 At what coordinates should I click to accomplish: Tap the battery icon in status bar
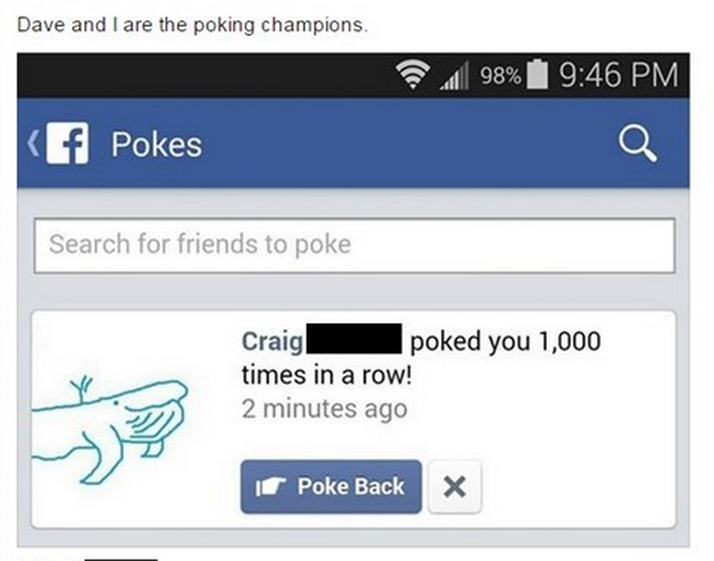coord(539,75)
